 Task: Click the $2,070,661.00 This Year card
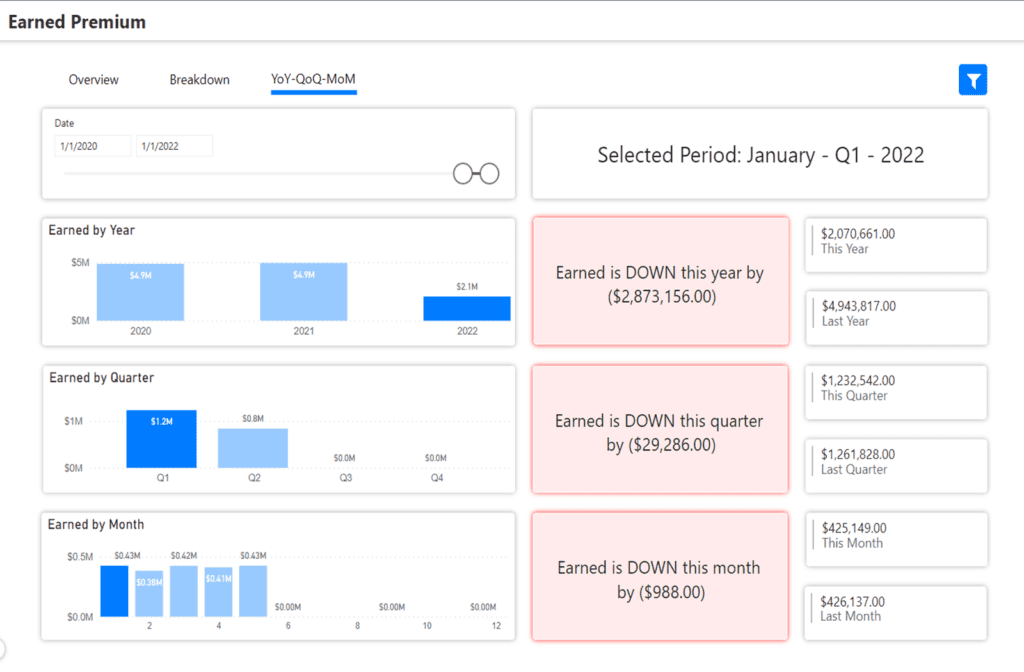click(x=896, y=245)
